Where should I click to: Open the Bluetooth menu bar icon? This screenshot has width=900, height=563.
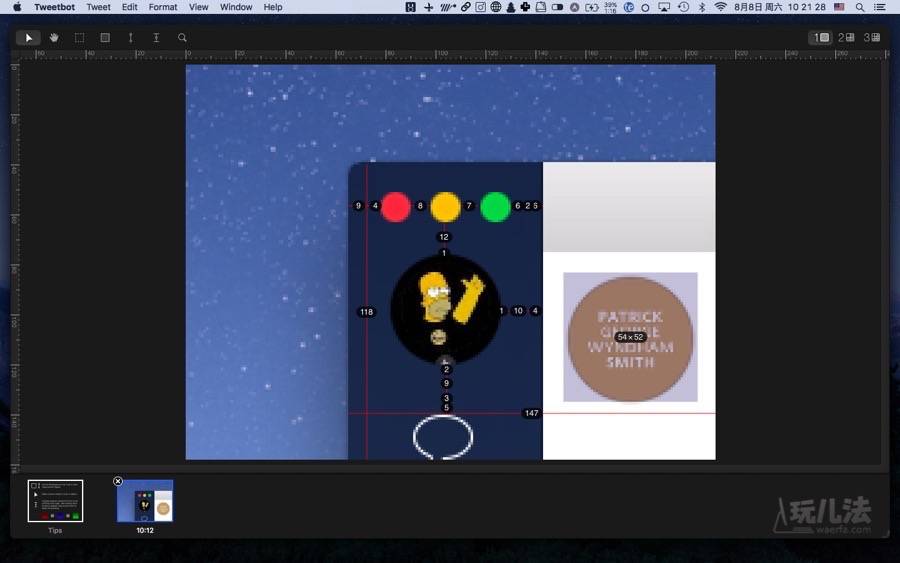click(x=701, y=7)
